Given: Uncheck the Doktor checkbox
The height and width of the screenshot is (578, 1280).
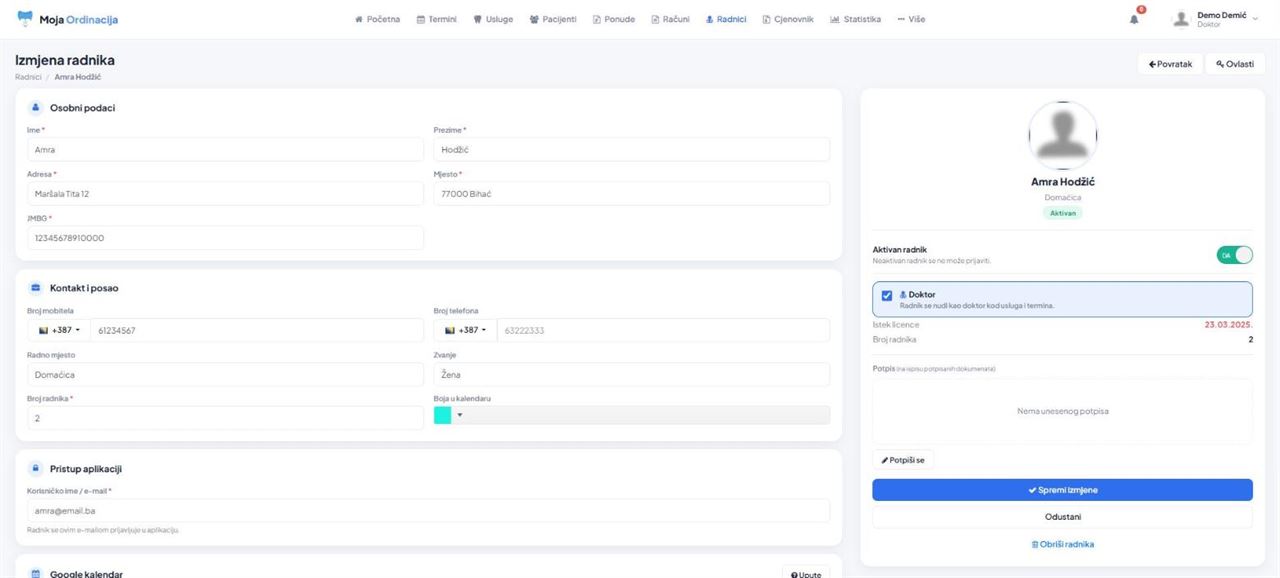Looking at the screenshot, I should pyautogui.click(x=887, y=296).
